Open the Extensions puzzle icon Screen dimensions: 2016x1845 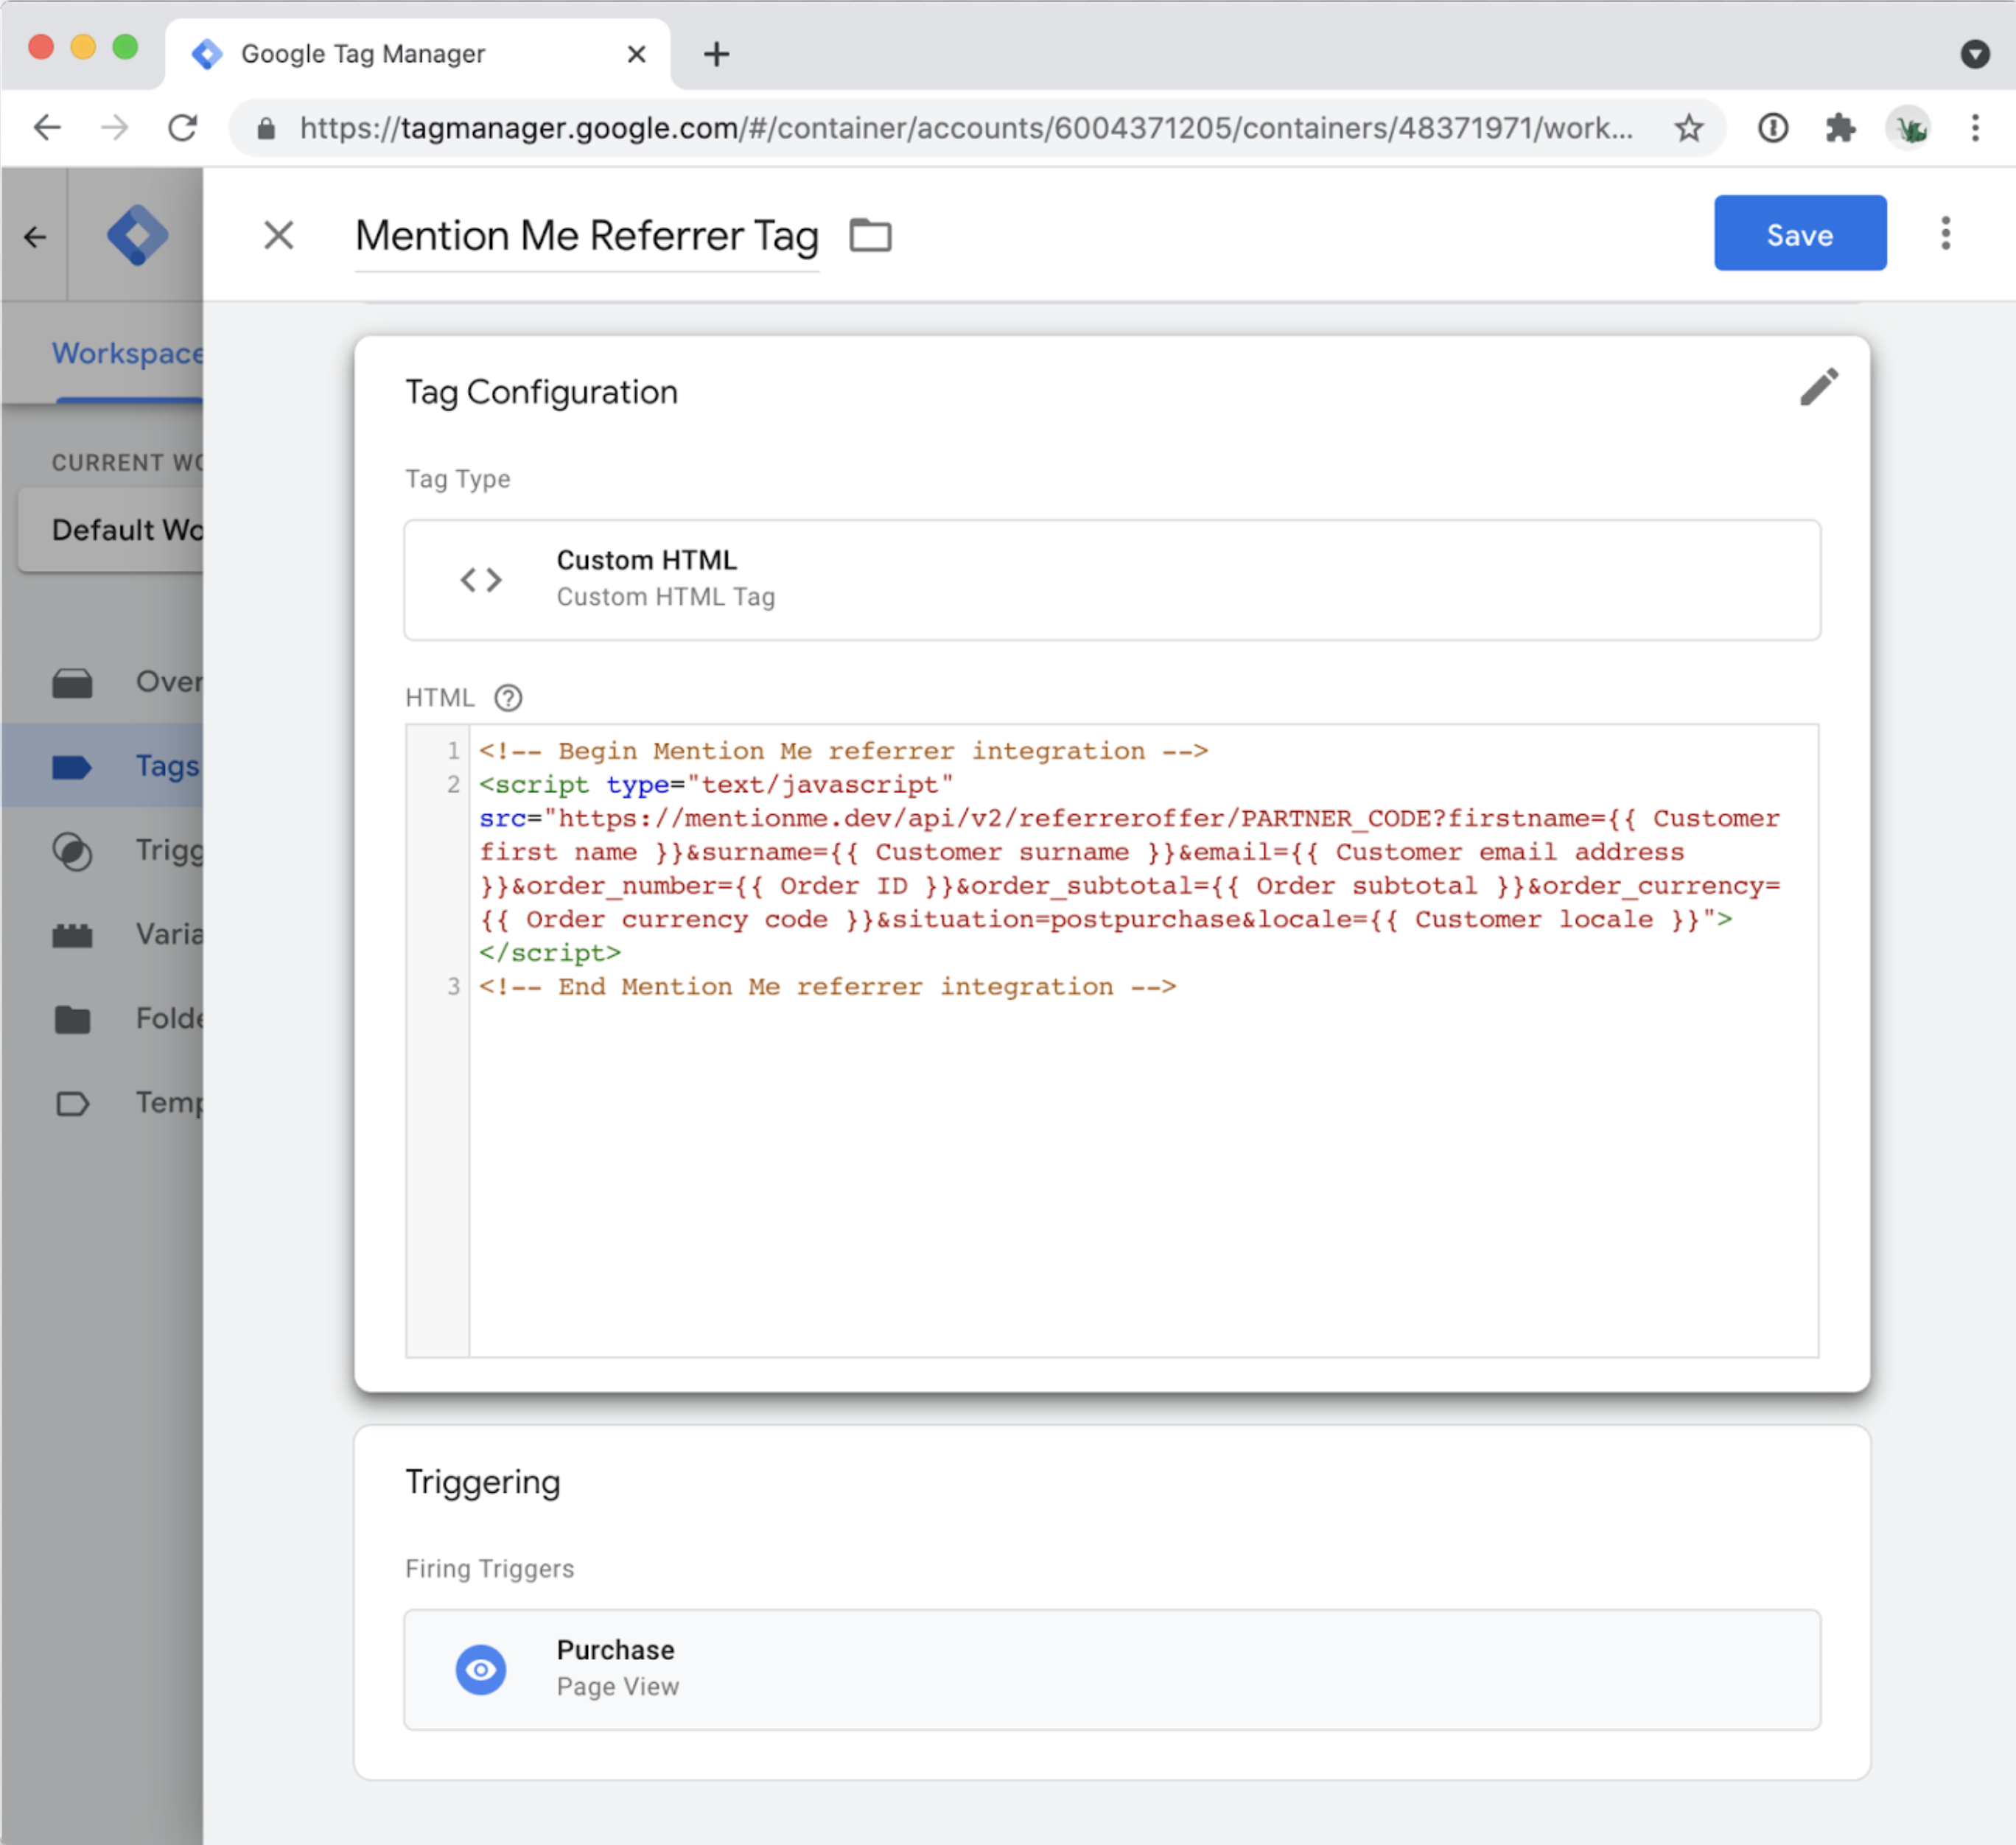(x=1840, y=128)
